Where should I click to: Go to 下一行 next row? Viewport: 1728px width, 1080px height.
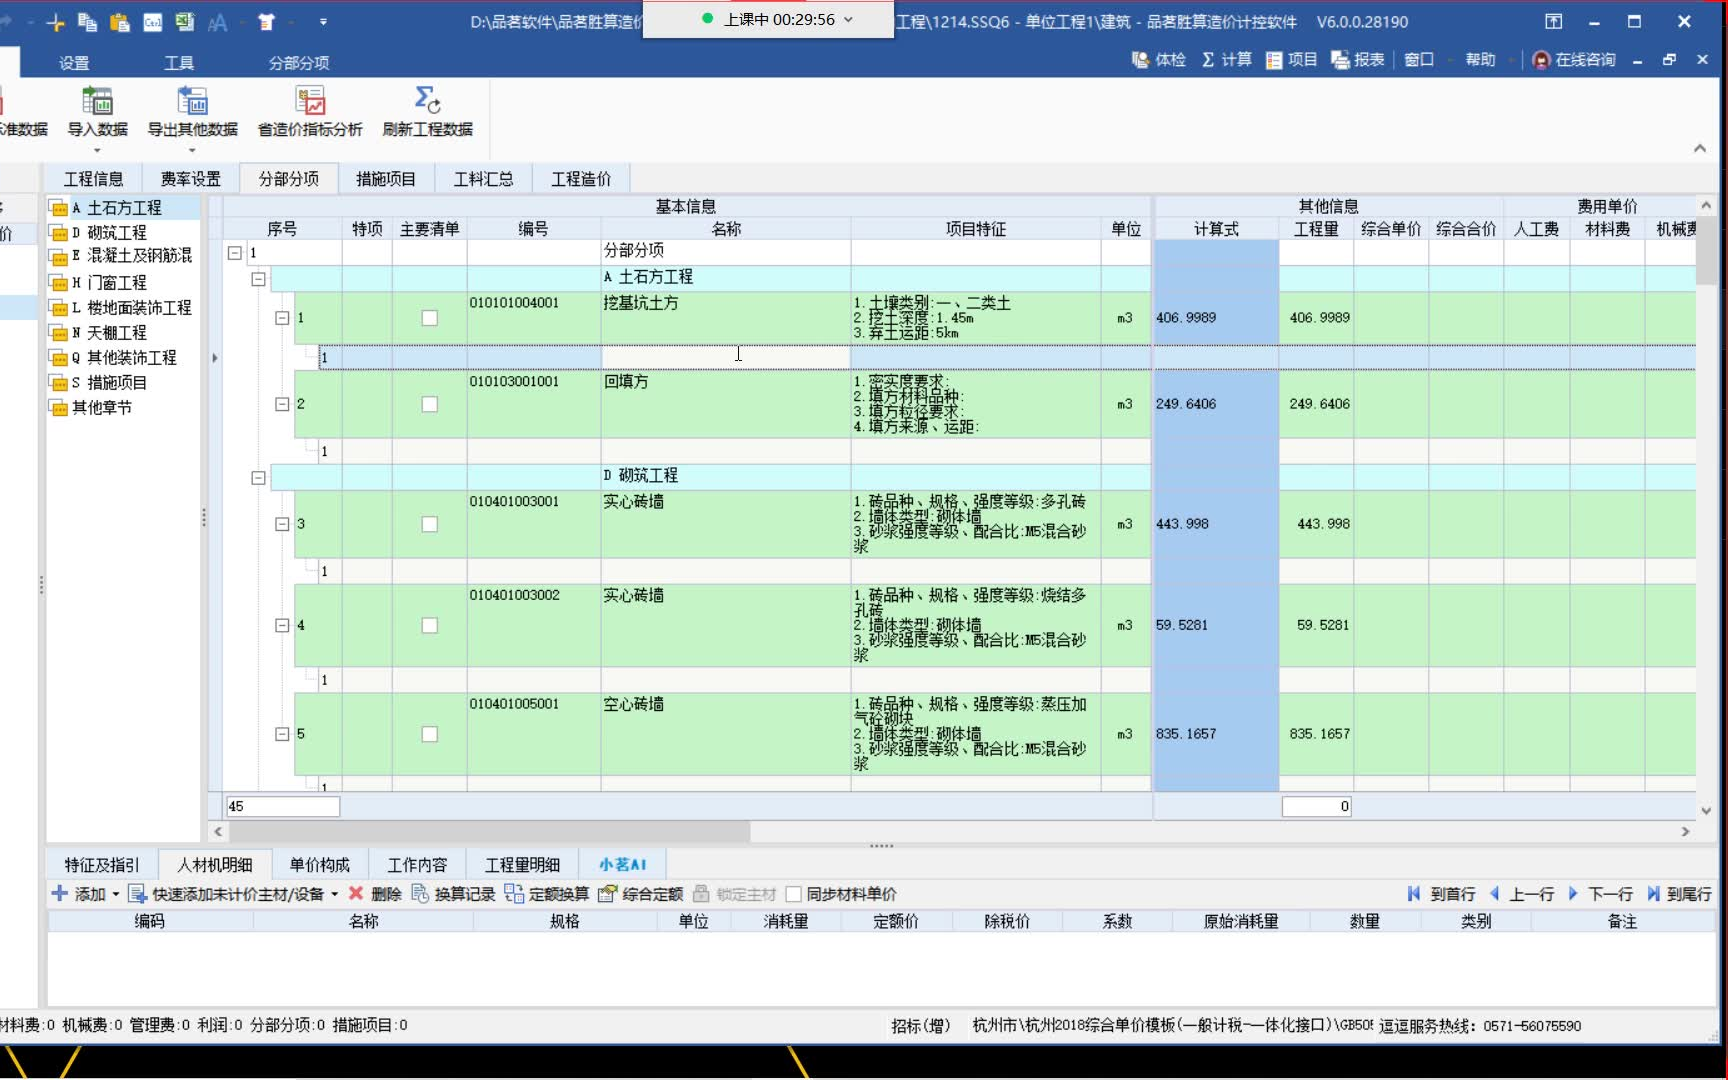pyautogui.click(x=1600, y=894)
